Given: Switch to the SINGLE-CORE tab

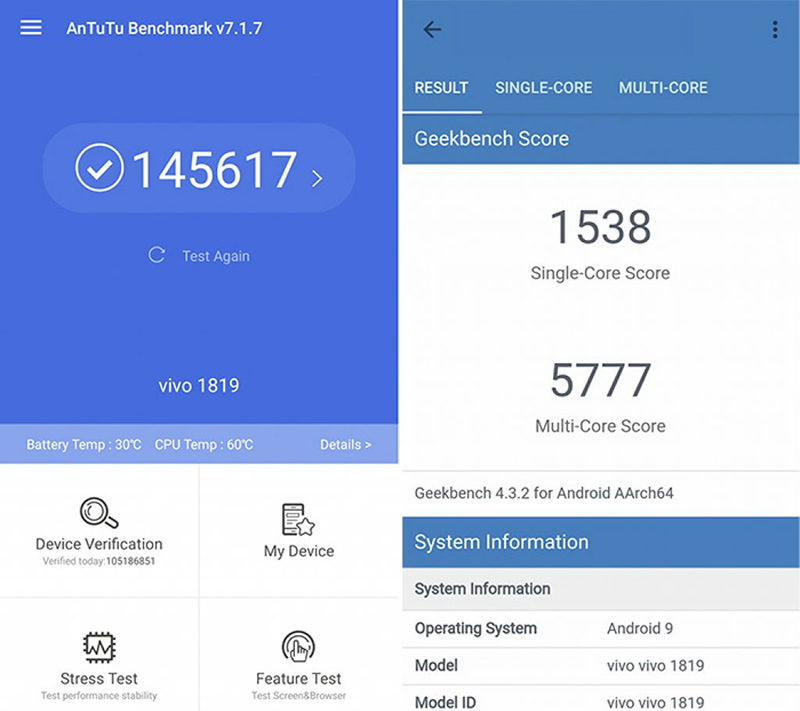Looking at the screenshot, I should (x=543, y=88).
